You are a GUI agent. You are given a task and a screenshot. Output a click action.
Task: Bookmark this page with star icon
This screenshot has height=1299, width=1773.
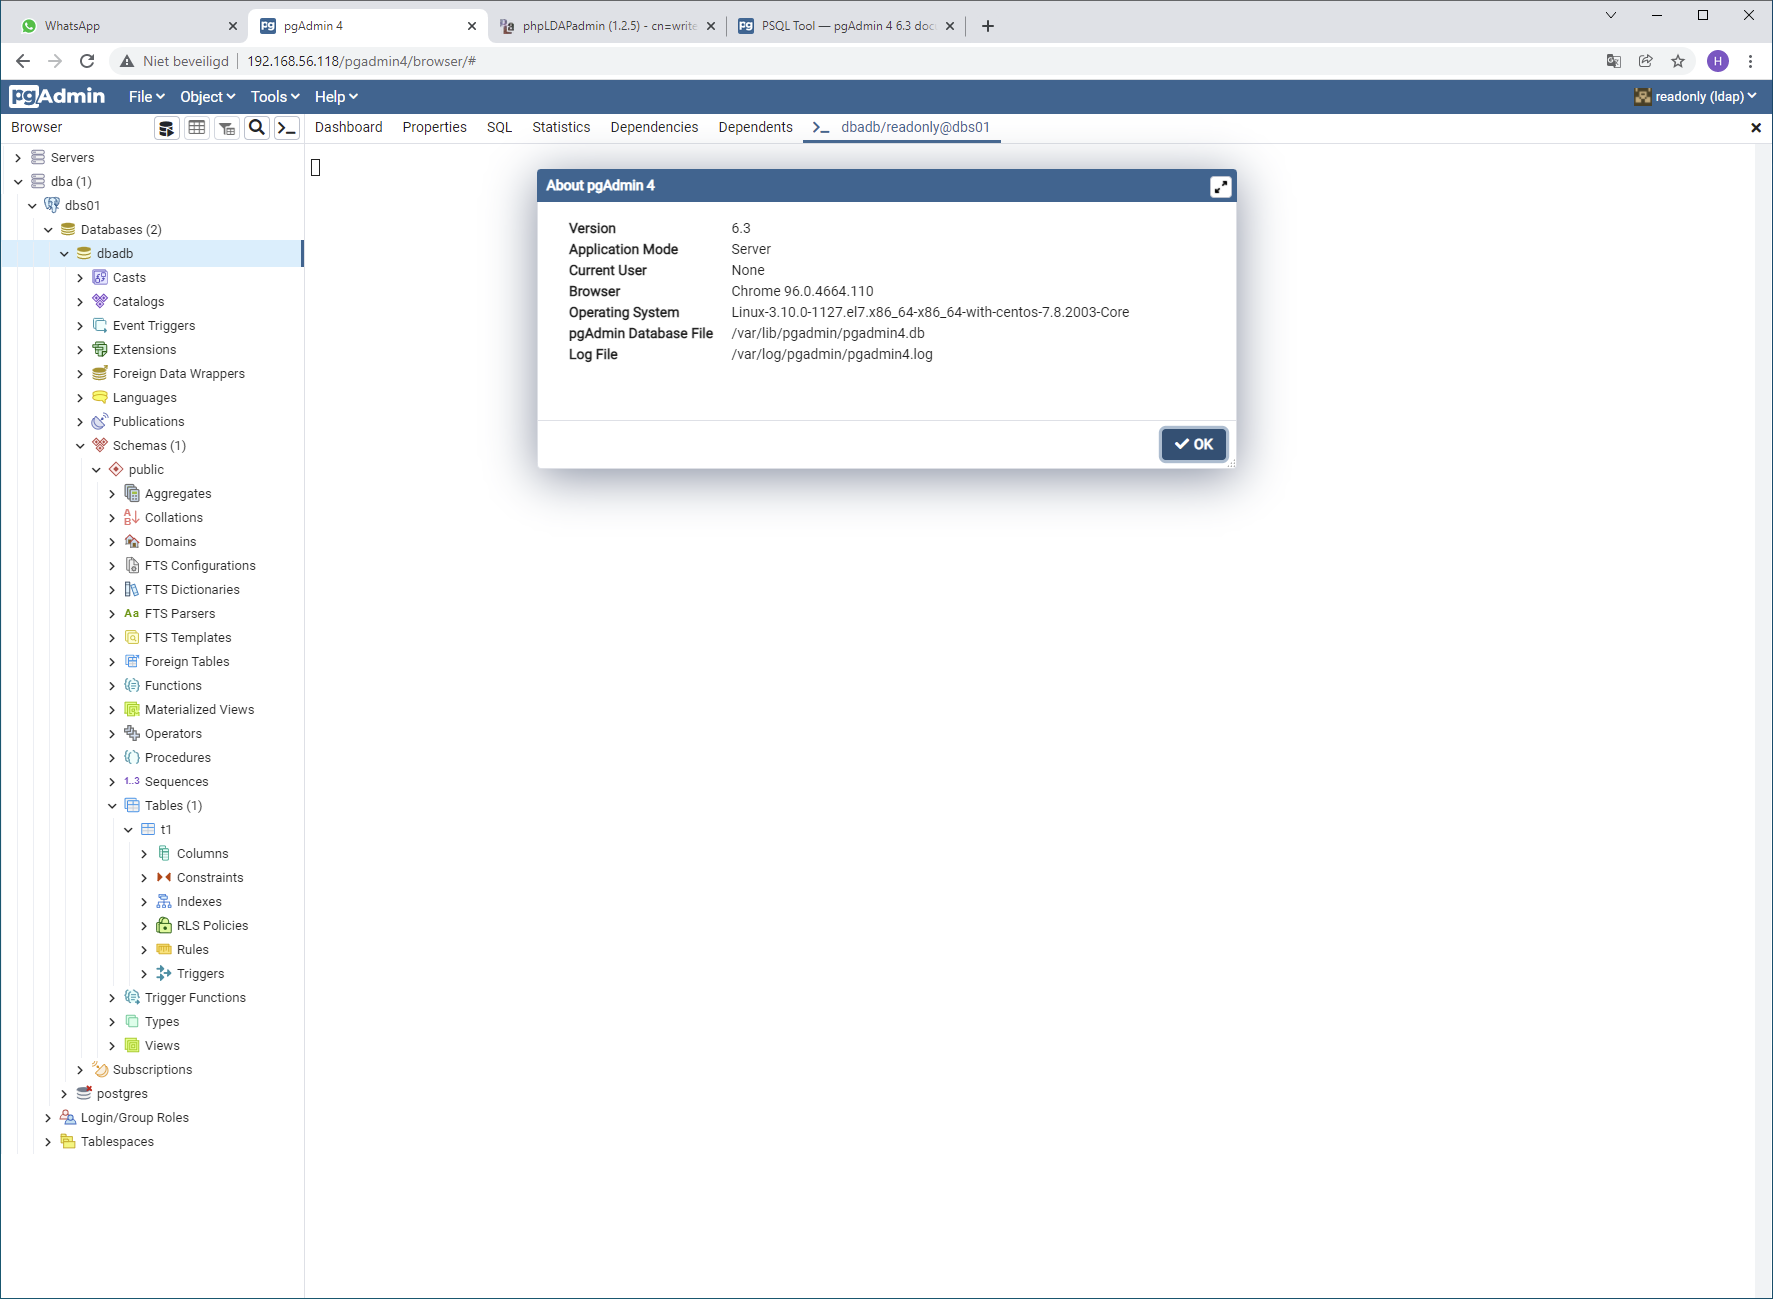click(1678, 61)
